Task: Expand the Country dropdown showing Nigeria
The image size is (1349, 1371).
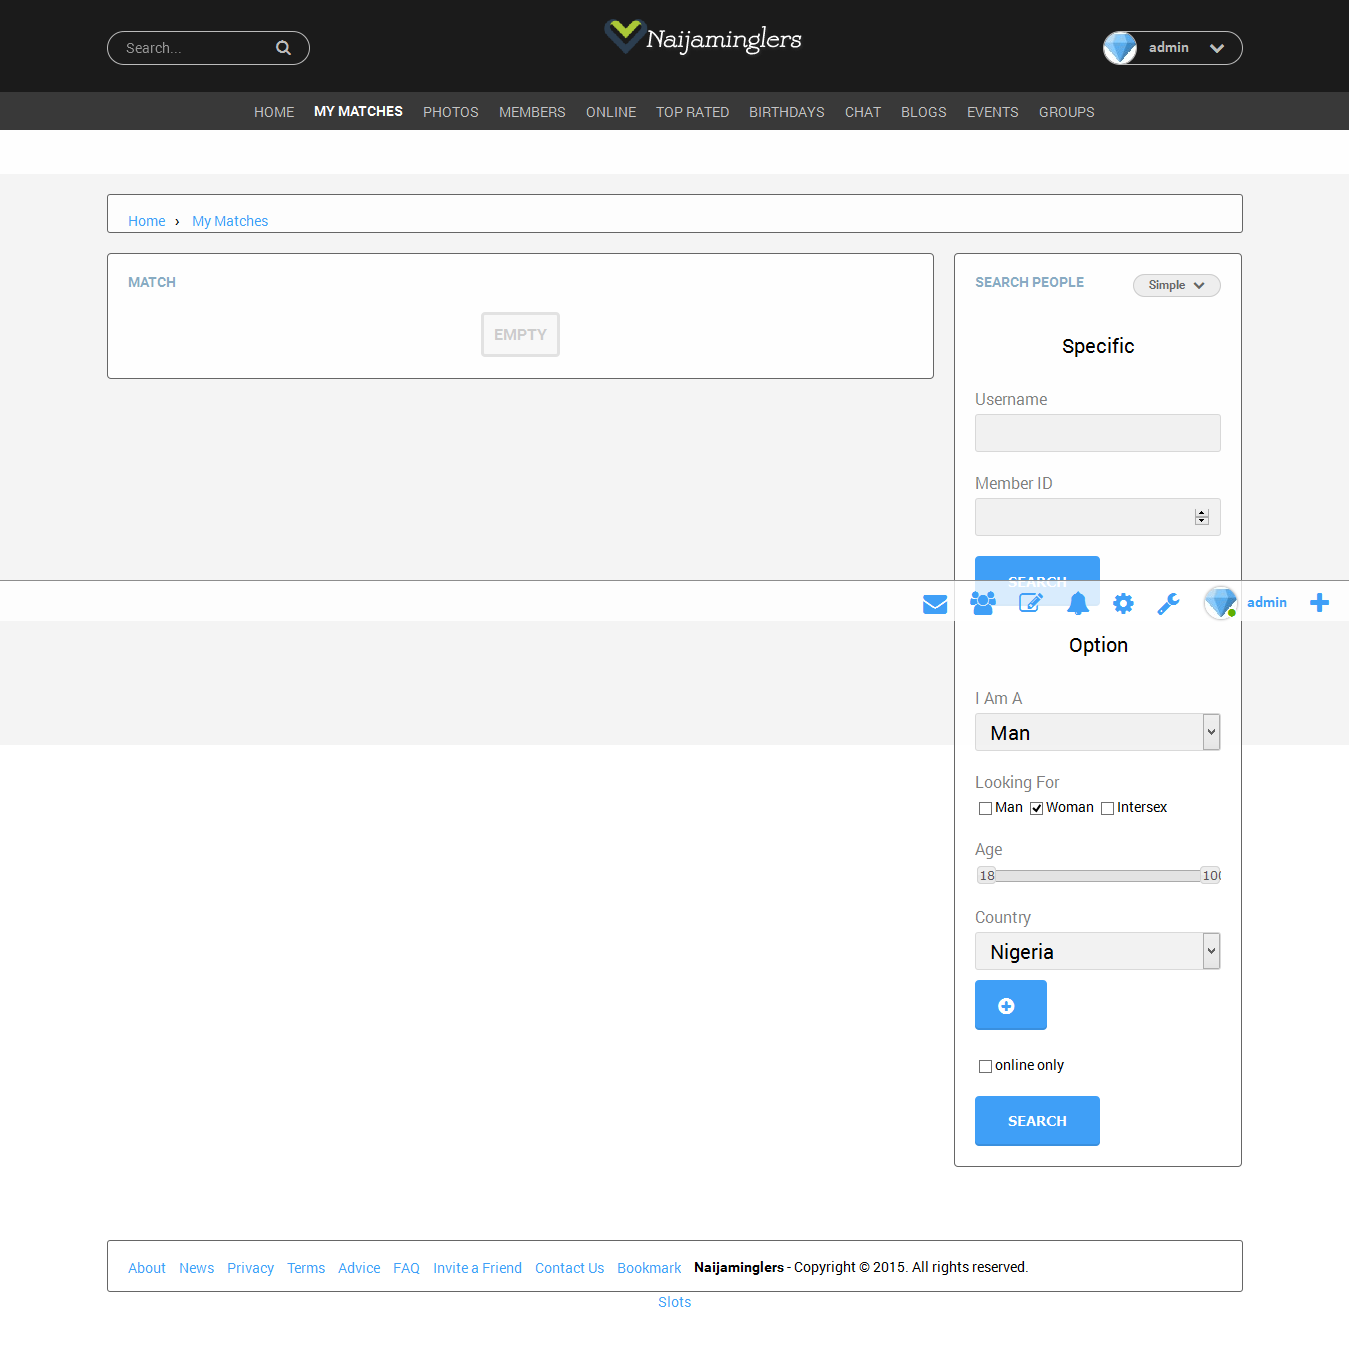Action: click(1097, 951)
